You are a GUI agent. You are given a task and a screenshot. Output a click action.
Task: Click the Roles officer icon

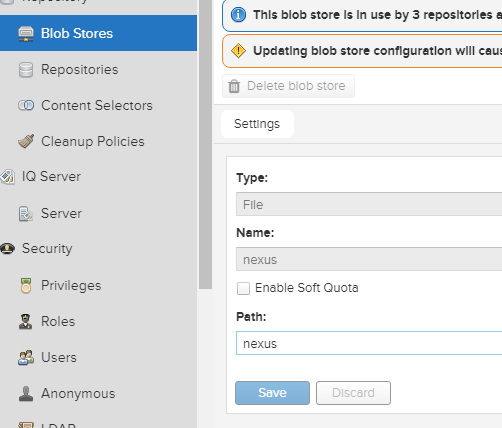[x=26, y=322]
